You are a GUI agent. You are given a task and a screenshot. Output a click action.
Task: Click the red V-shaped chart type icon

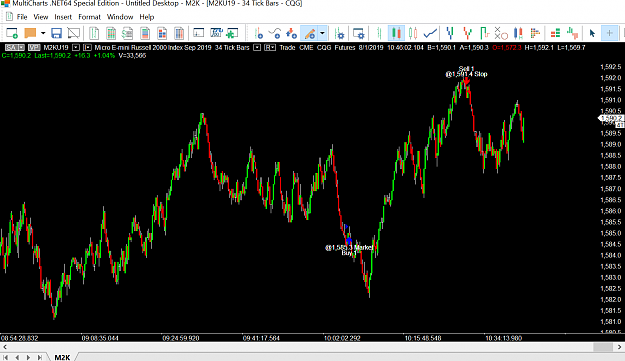pyautogui.click(x=467, y=33)
